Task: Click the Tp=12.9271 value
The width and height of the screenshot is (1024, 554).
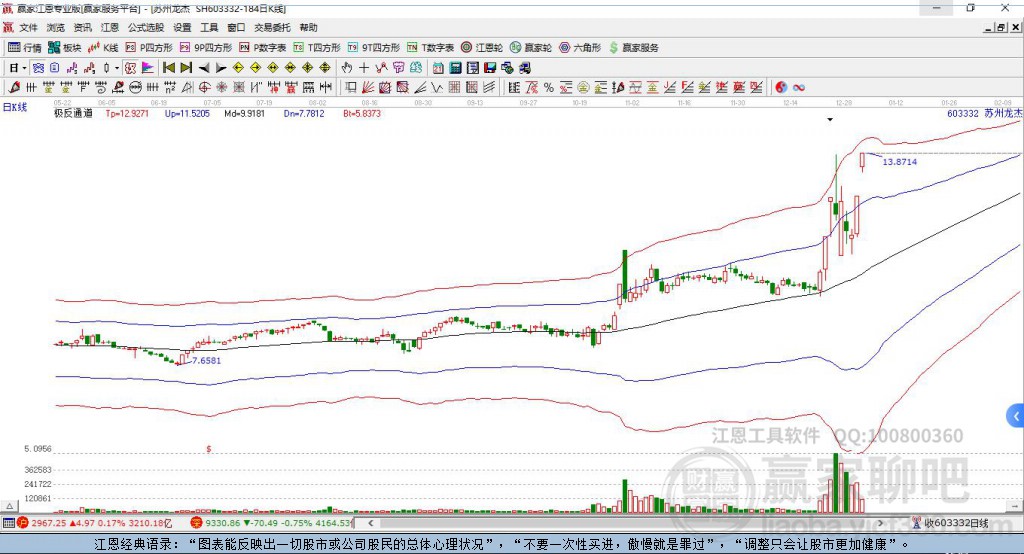Action: click(x=127, y=114)
